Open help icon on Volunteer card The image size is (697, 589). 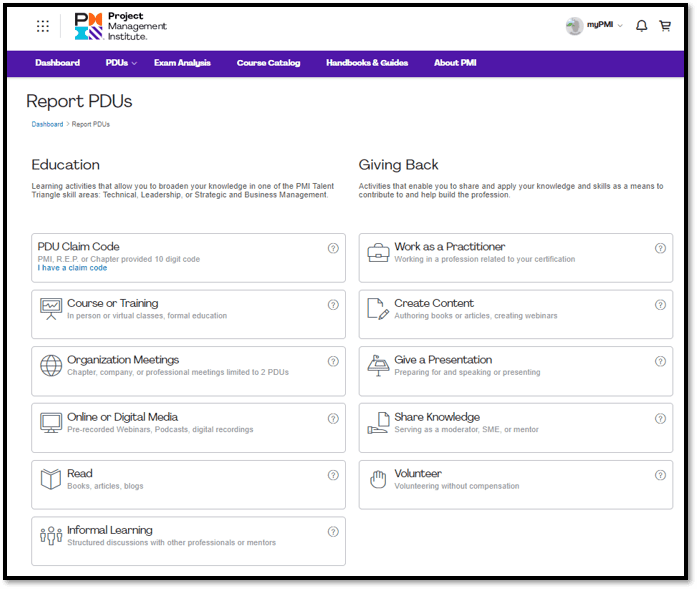pyautogui.click(x=660, y=475)
